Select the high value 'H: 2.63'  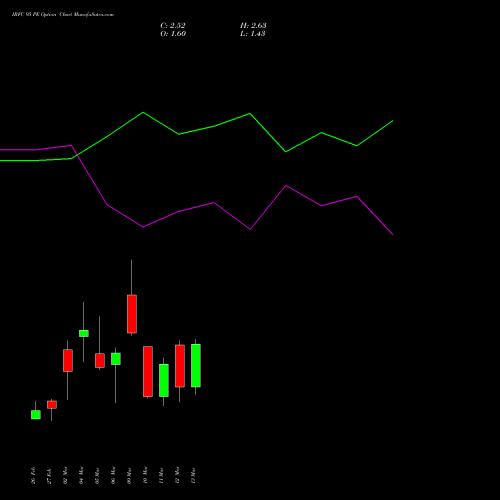[x=253, y=26]
